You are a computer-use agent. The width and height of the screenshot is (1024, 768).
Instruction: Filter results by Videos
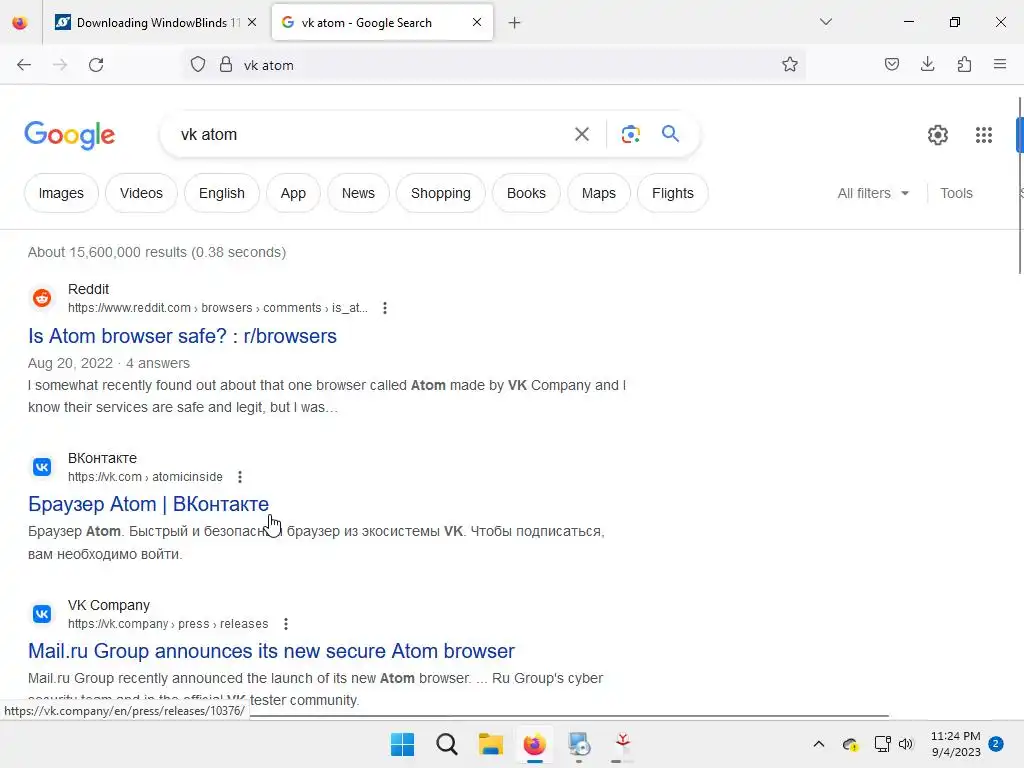coord(141,193)
